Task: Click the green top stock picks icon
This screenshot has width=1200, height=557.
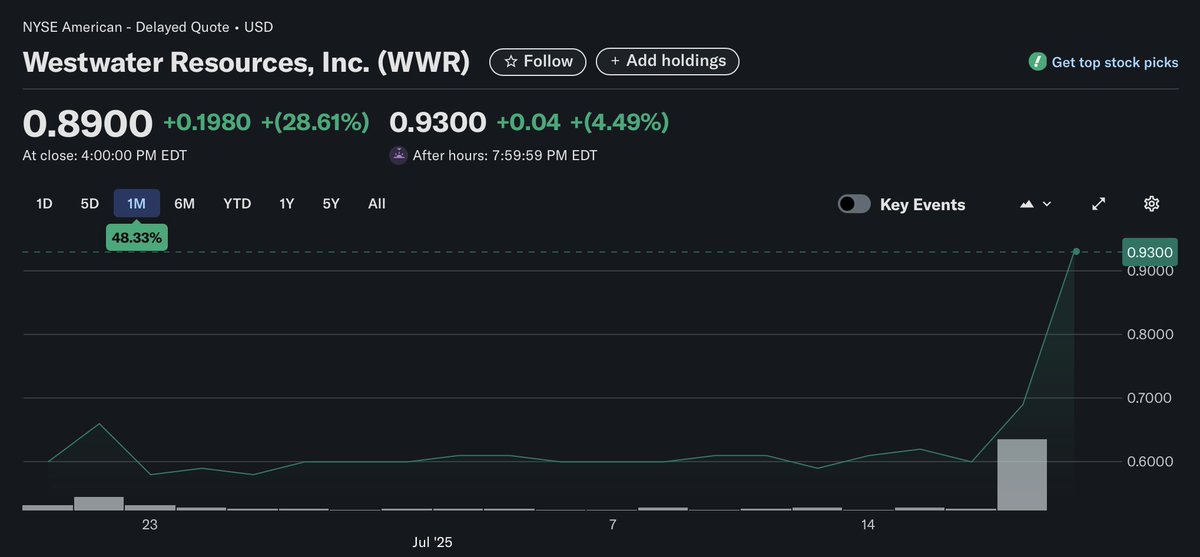Action: (1037, 62)
